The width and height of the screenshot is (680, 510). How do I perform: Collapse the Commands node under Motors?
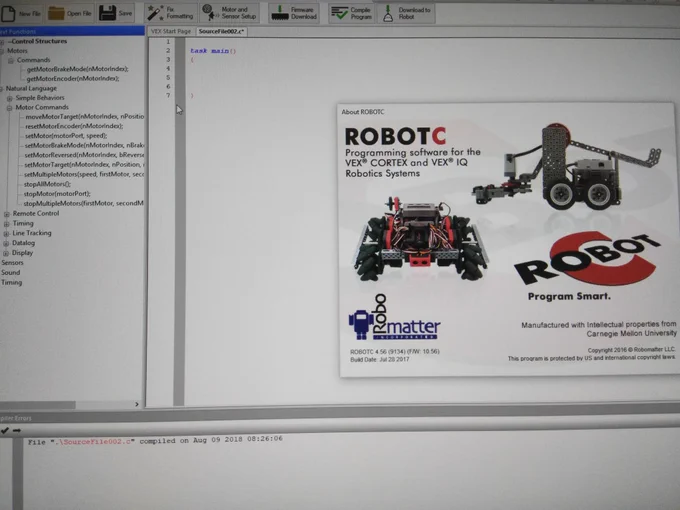click(11, 60)
